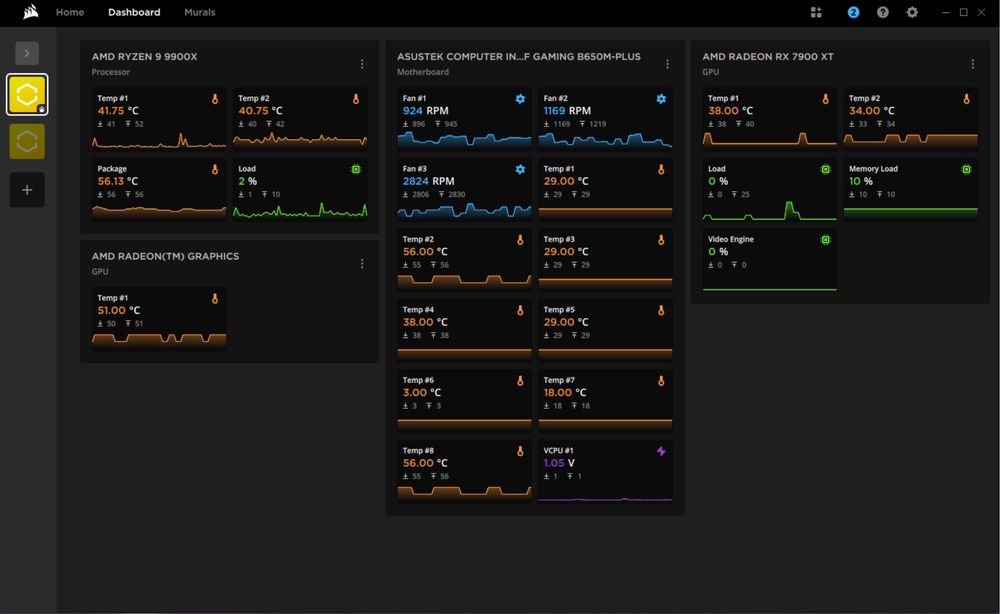The image size is (1000, 614).
Task: Select the dim yellow hexagon profile
Action: click(27, 142)
